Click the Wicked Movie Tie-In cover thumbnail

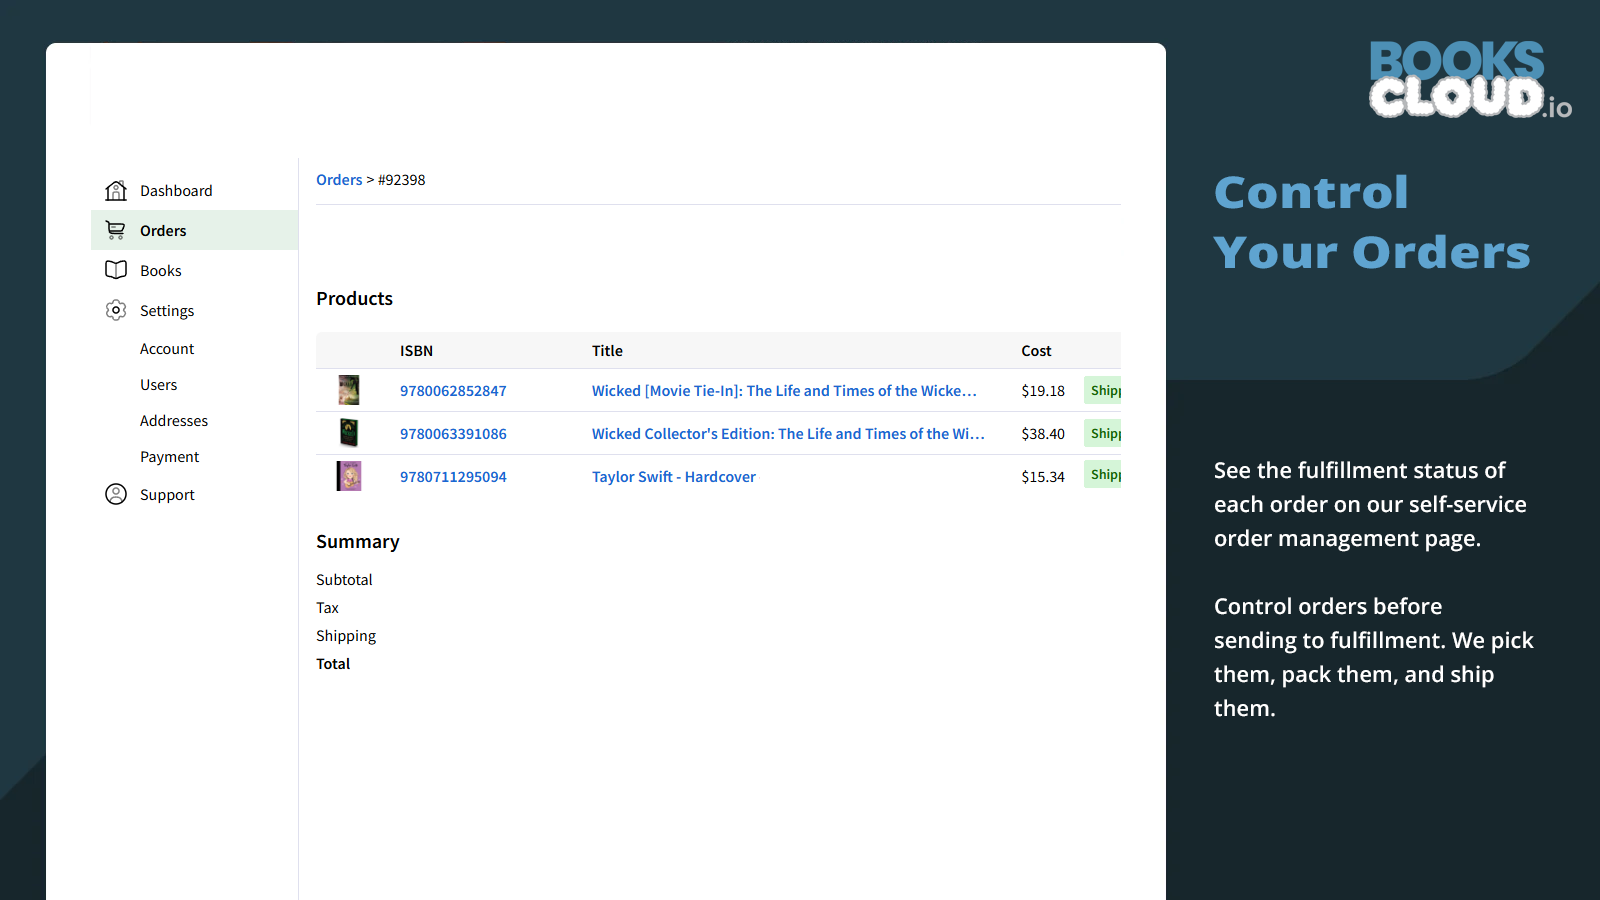(x=349, y=390)
